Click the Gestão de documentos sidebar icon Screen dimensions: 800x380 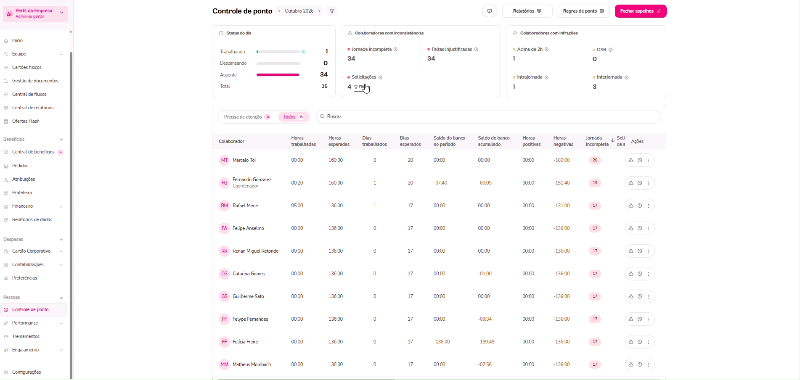click(x=6, y=81)
